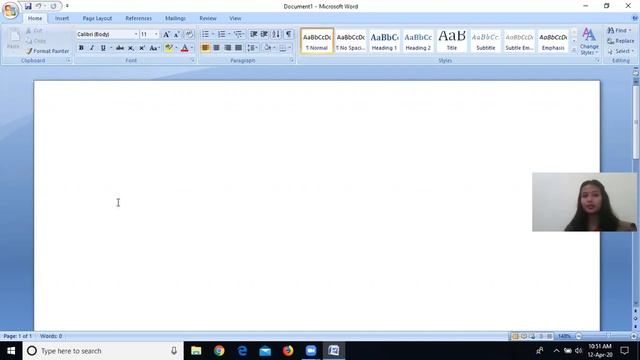
Task: Go to the References tab
Action: [138, 18]
